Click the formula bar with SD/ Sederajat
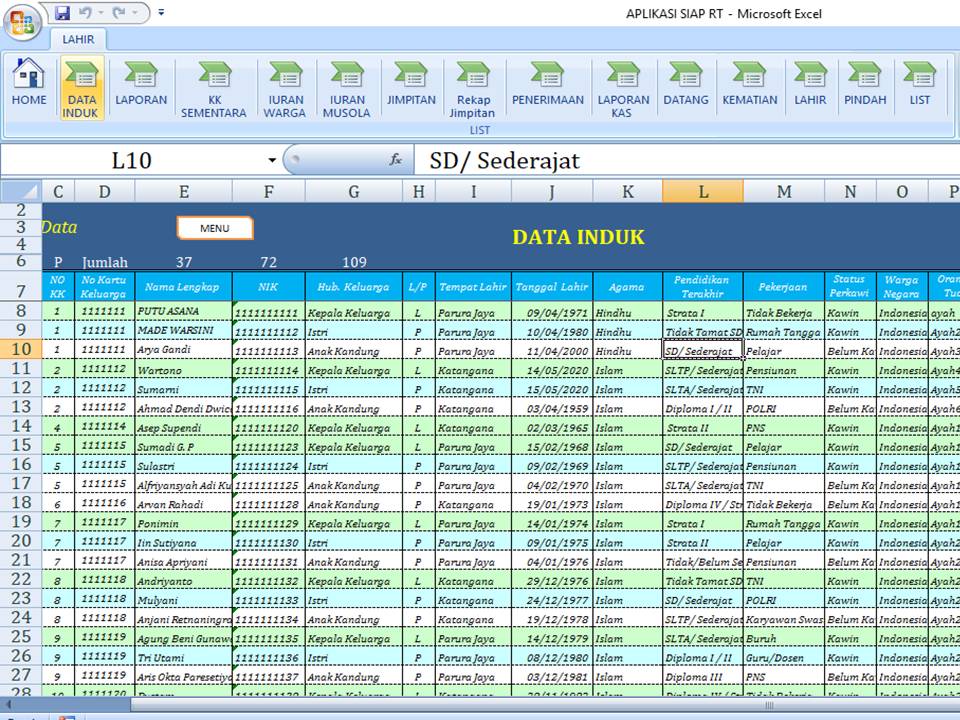Viewport: 960px width, 720px height. coord(687,160)
